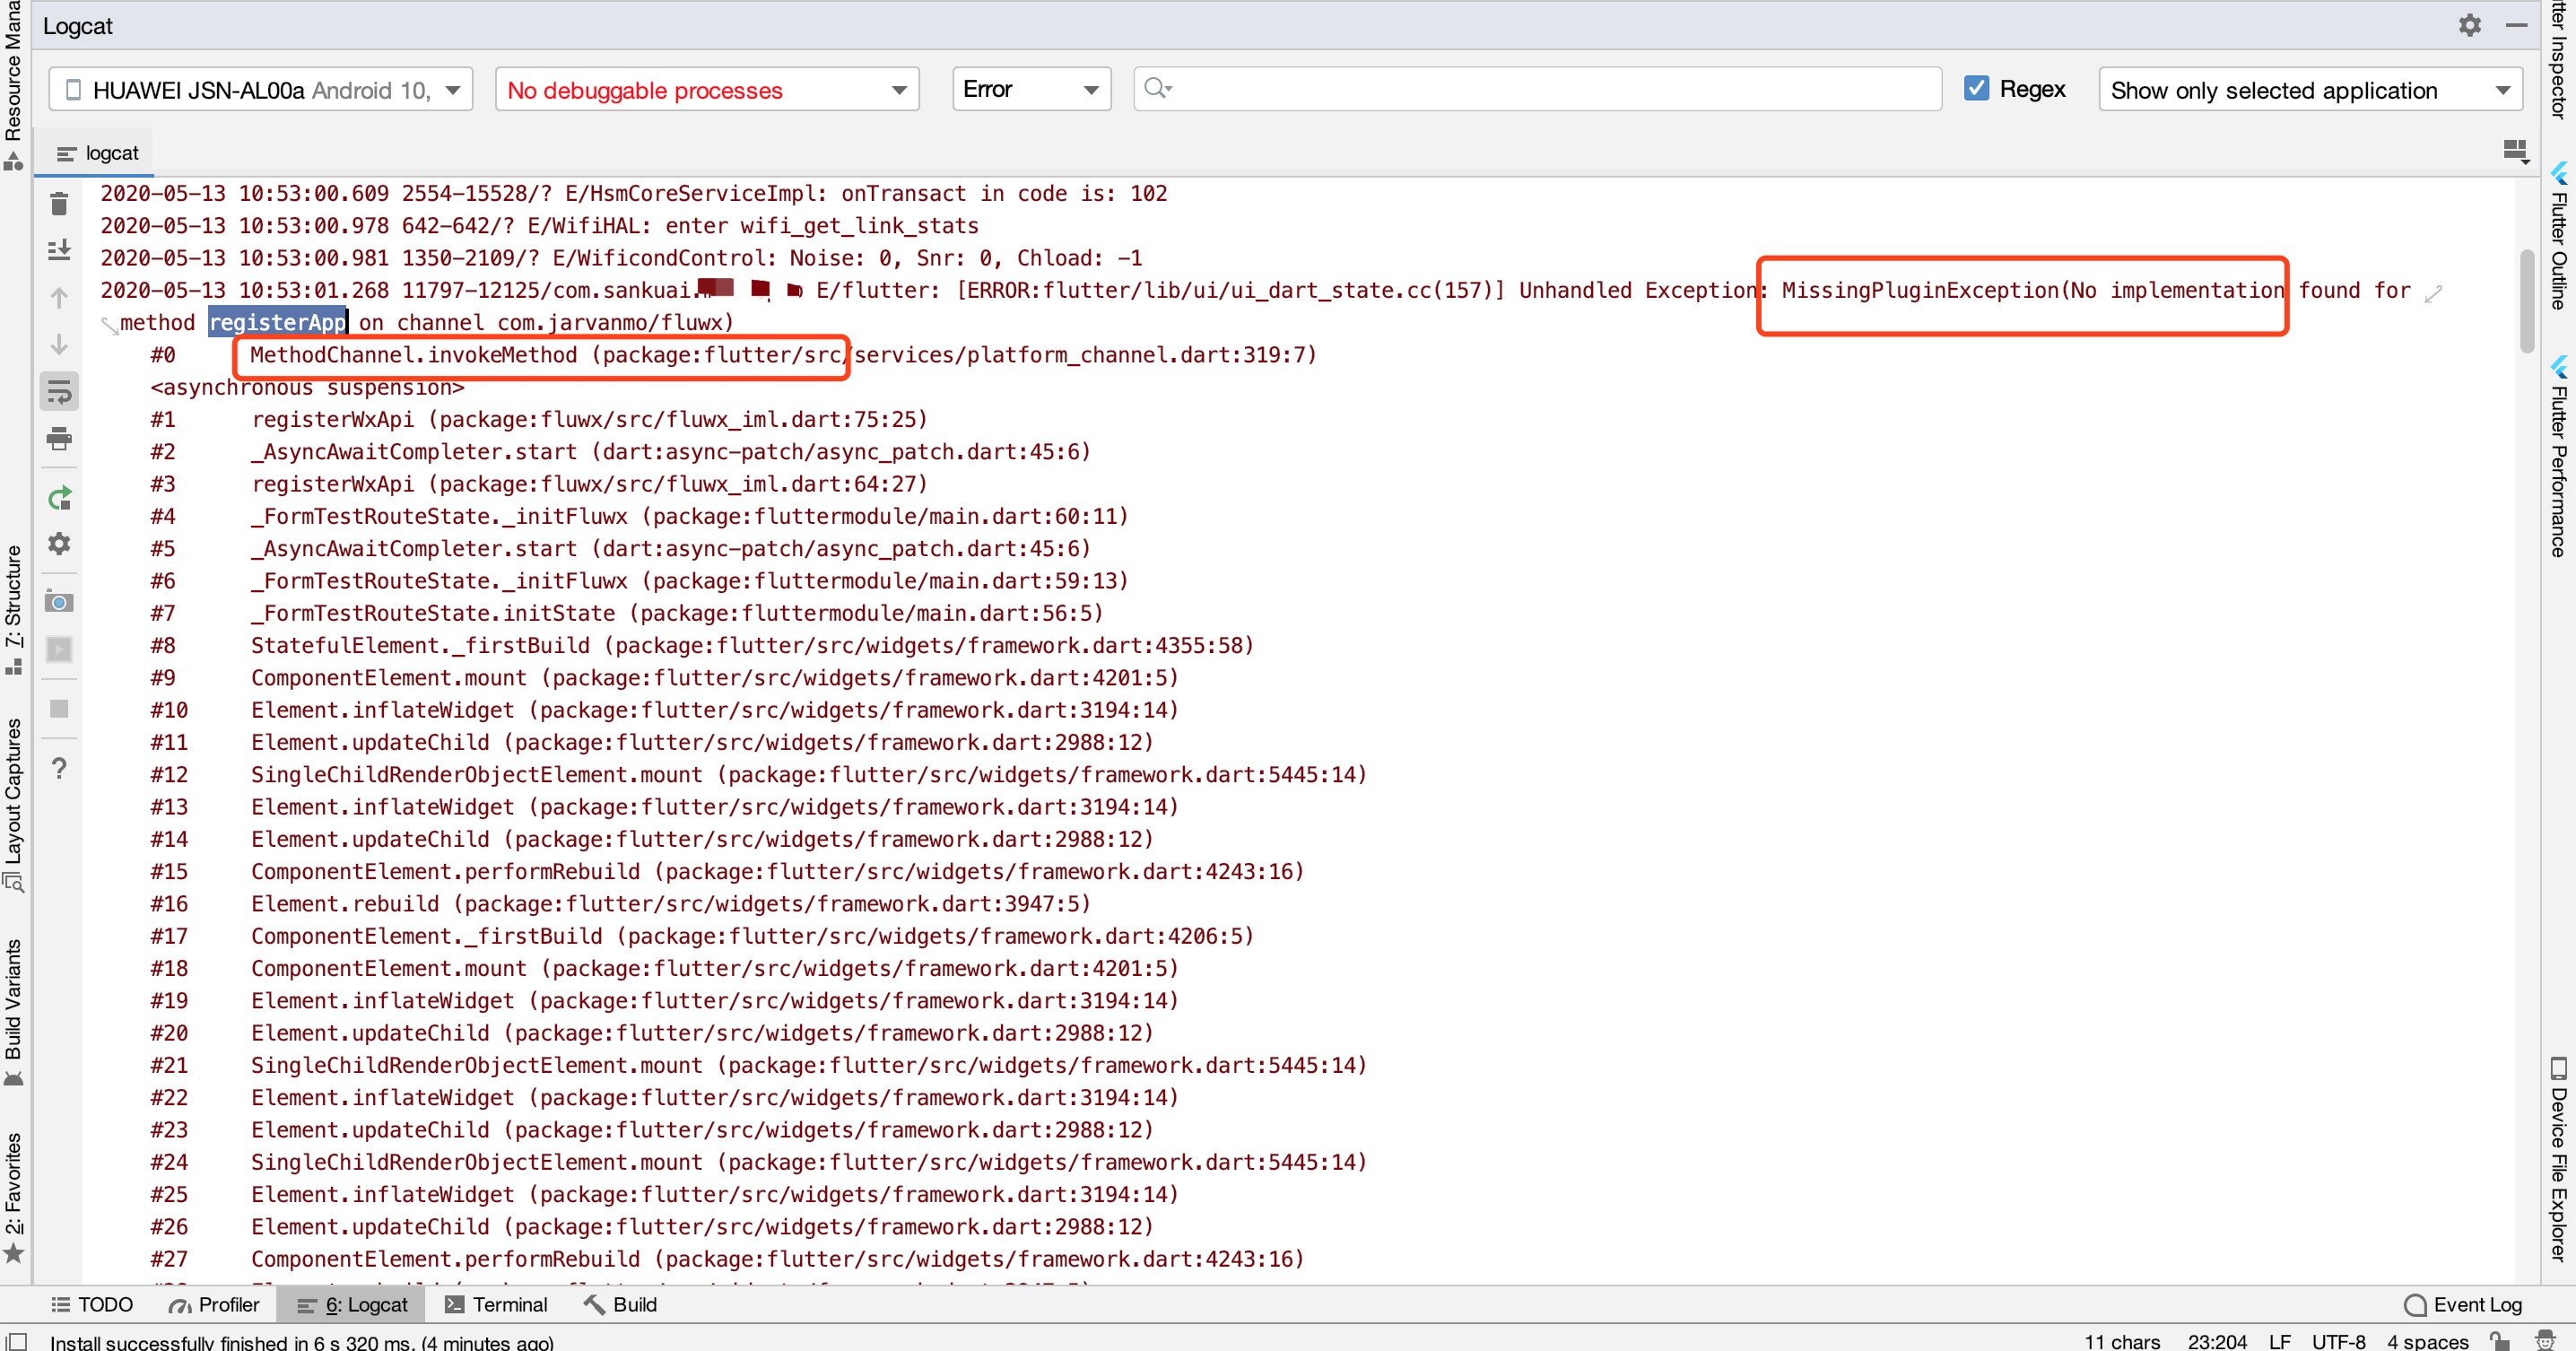
Task: Clear the logcat output
Action: [x=57, y=203]
